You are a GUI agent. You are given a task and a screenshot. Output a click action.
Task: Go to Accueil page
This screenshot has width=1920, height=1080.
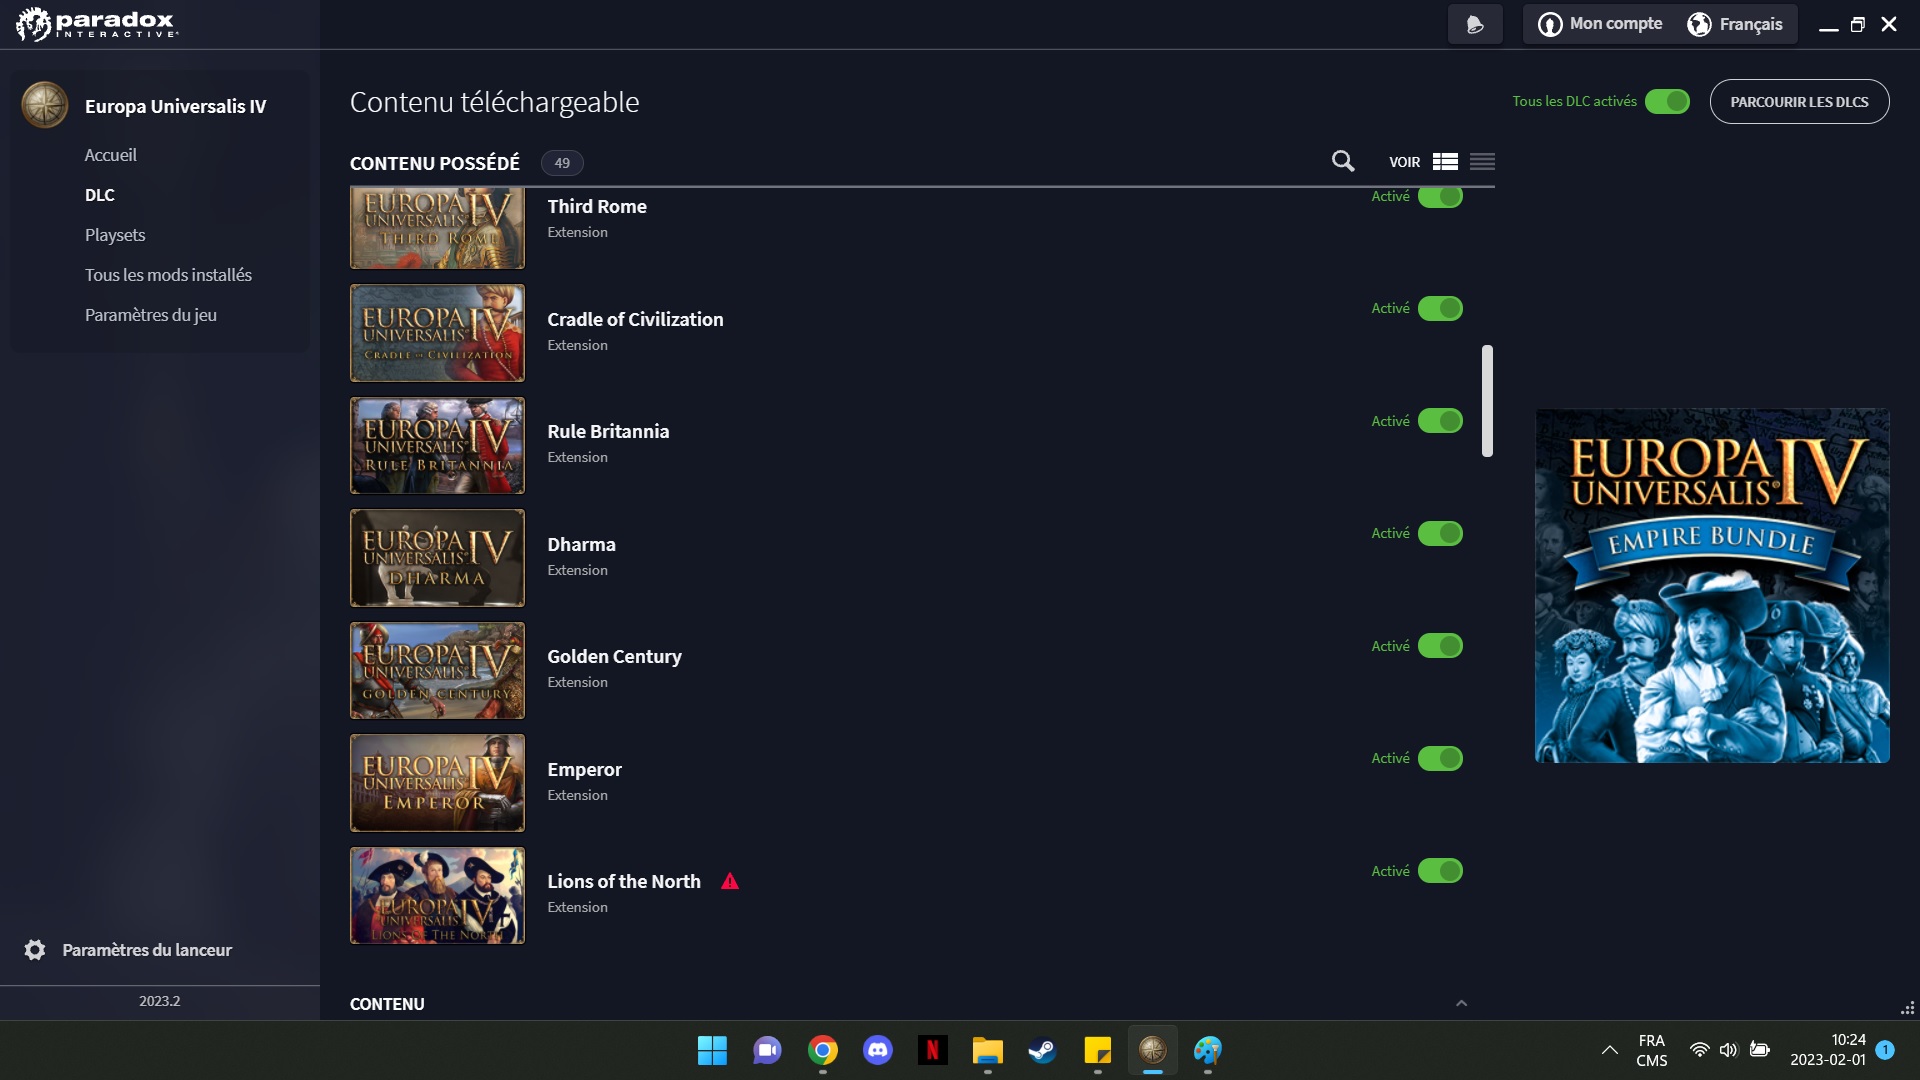tap(110, 155)
